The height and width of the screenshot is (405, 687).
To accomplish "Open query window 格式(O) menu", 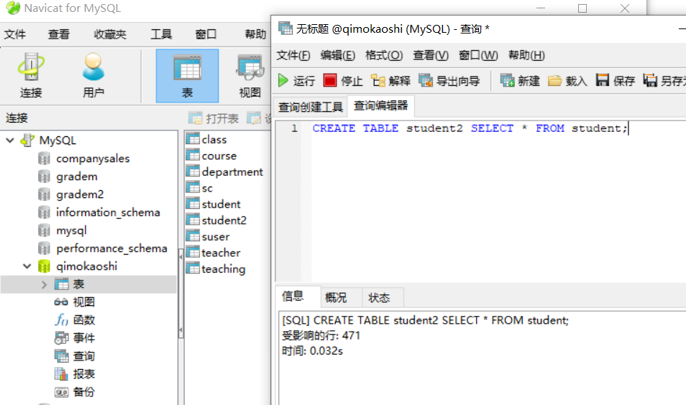I will 384,55.
